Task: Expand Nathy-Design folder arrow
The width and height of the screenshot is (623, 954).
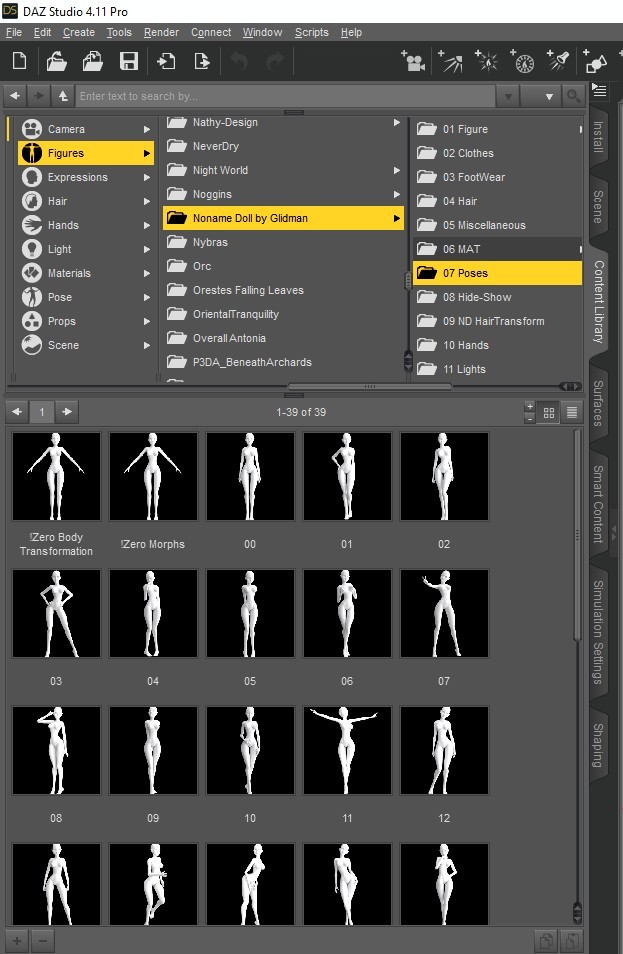Action: pyautogui.click(x=397, y=122)
